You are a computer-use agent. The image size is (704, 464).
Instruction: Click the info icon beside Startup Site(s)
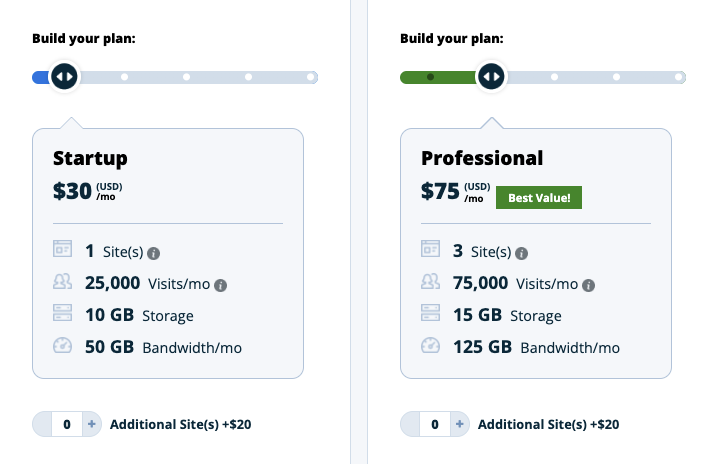click(x=154, y=254)
